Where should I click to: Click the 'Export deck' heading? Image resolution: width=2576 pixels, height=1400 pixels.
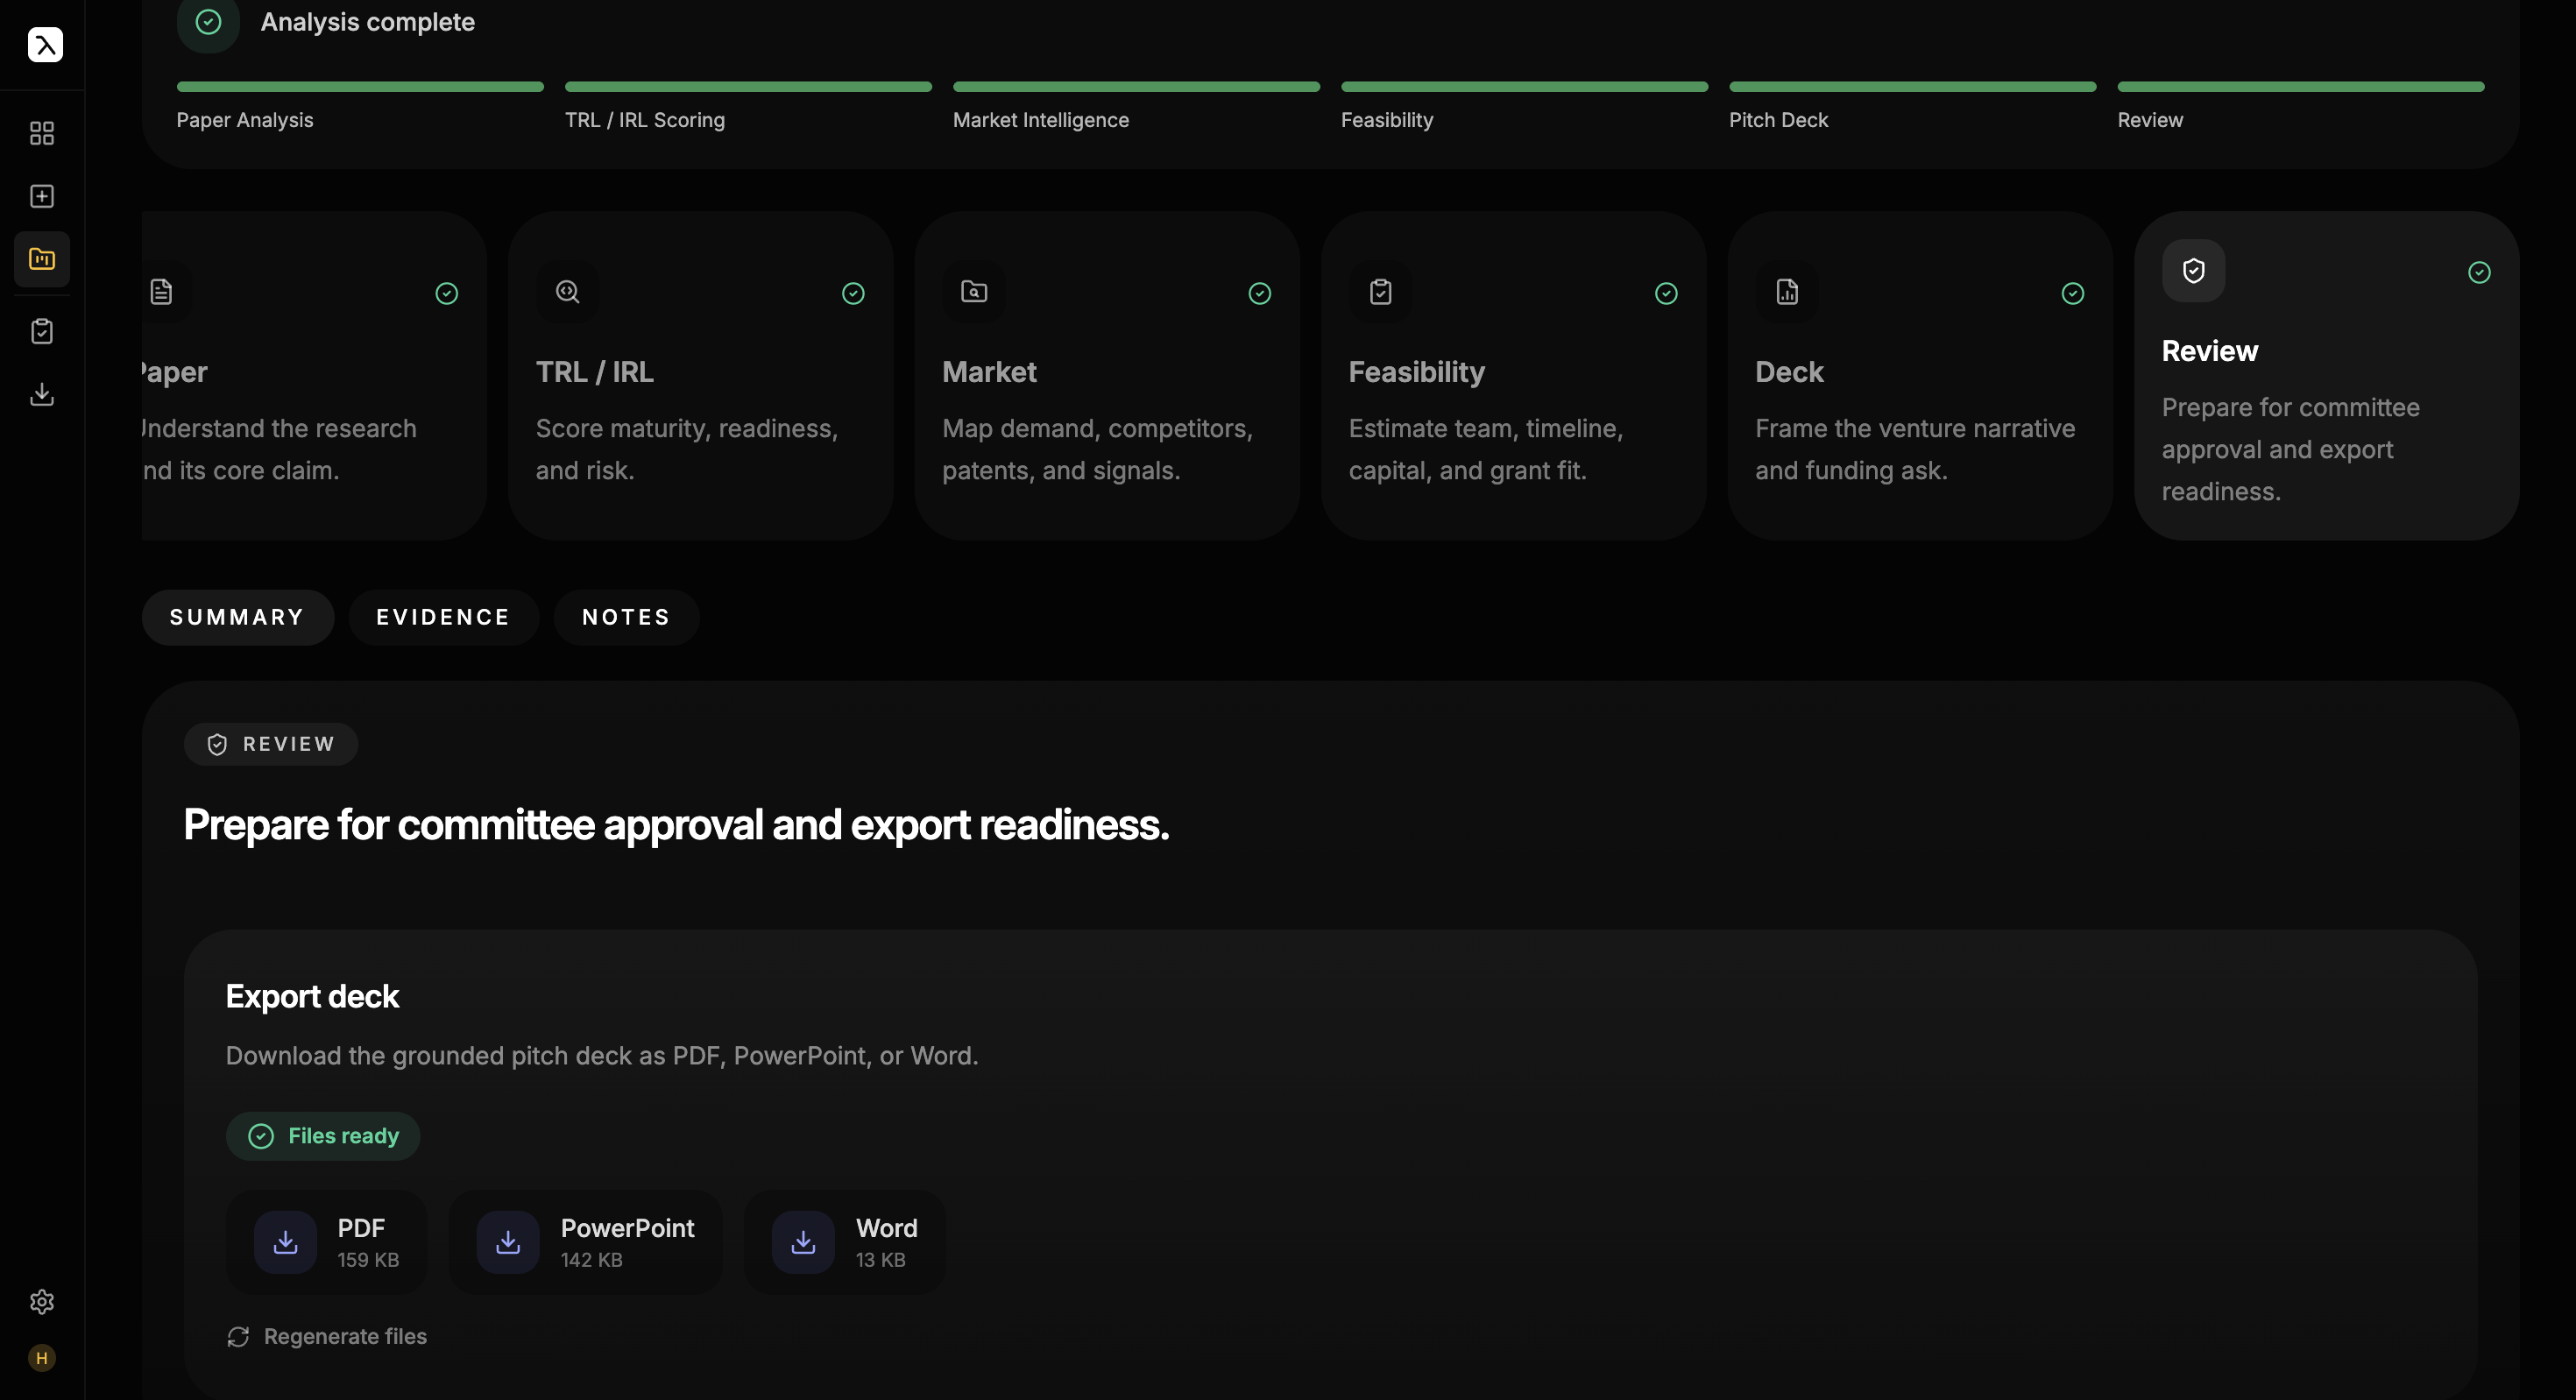click(312, 996)
